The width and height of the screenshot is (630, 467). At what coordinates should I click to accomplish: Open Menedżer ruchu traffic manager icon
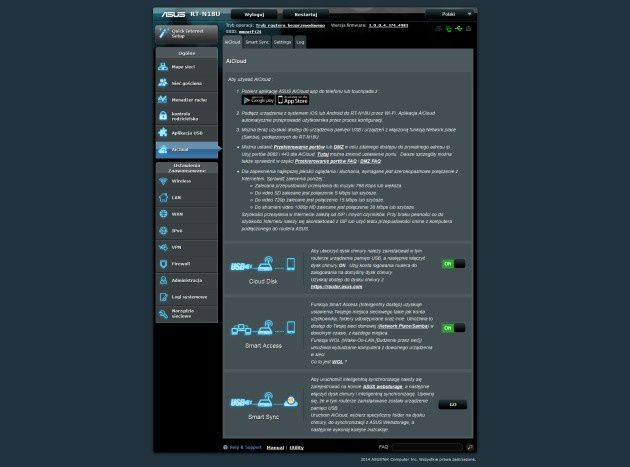point(163,99)
